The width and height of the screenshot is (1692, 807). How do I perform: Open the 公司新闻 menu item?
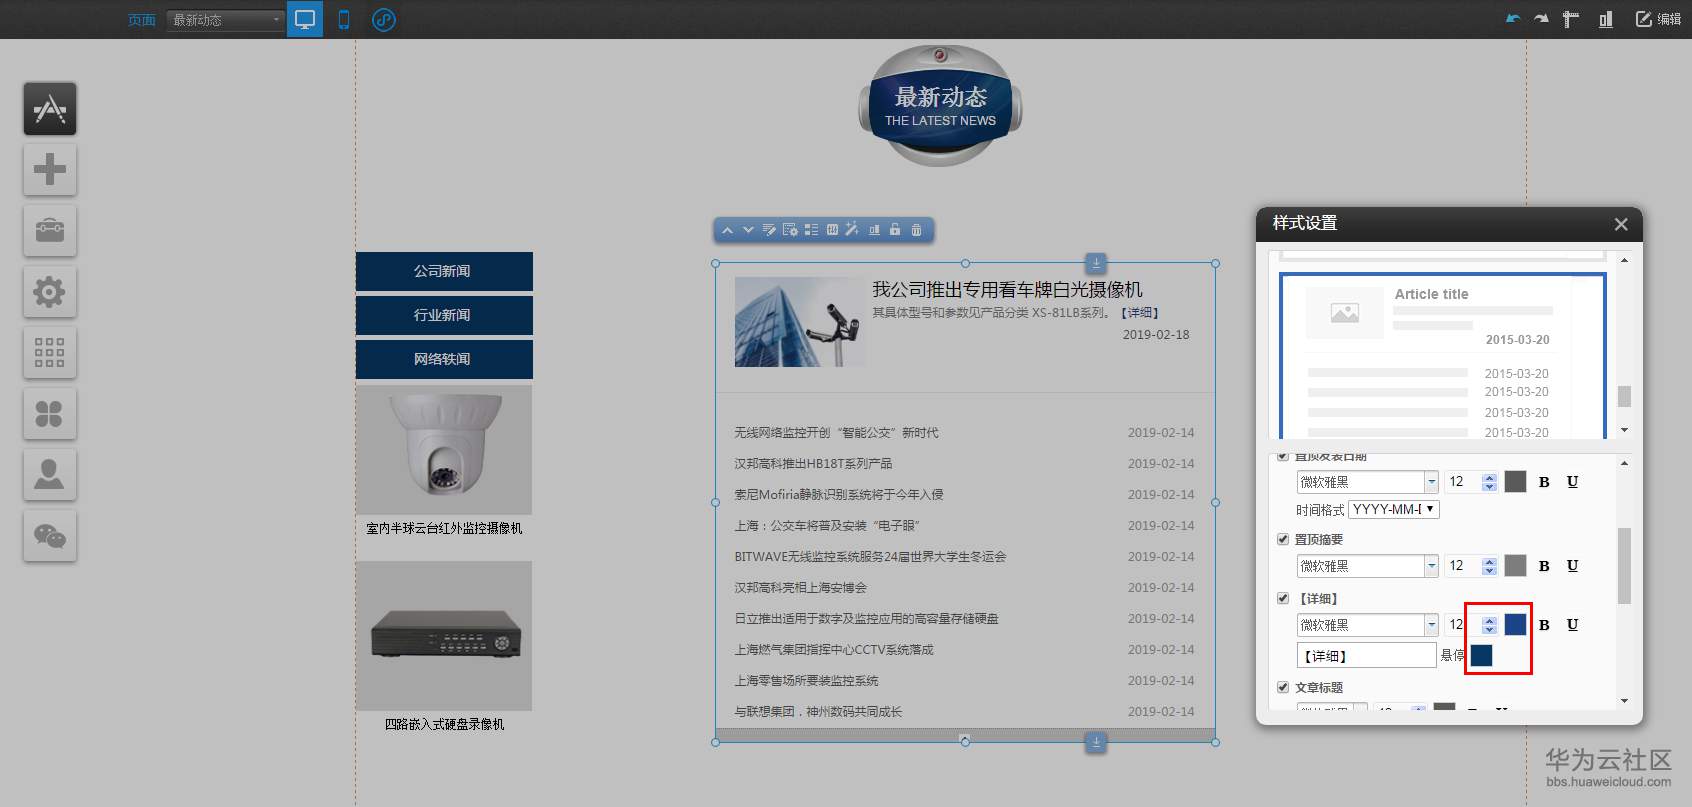click(444, 271)
